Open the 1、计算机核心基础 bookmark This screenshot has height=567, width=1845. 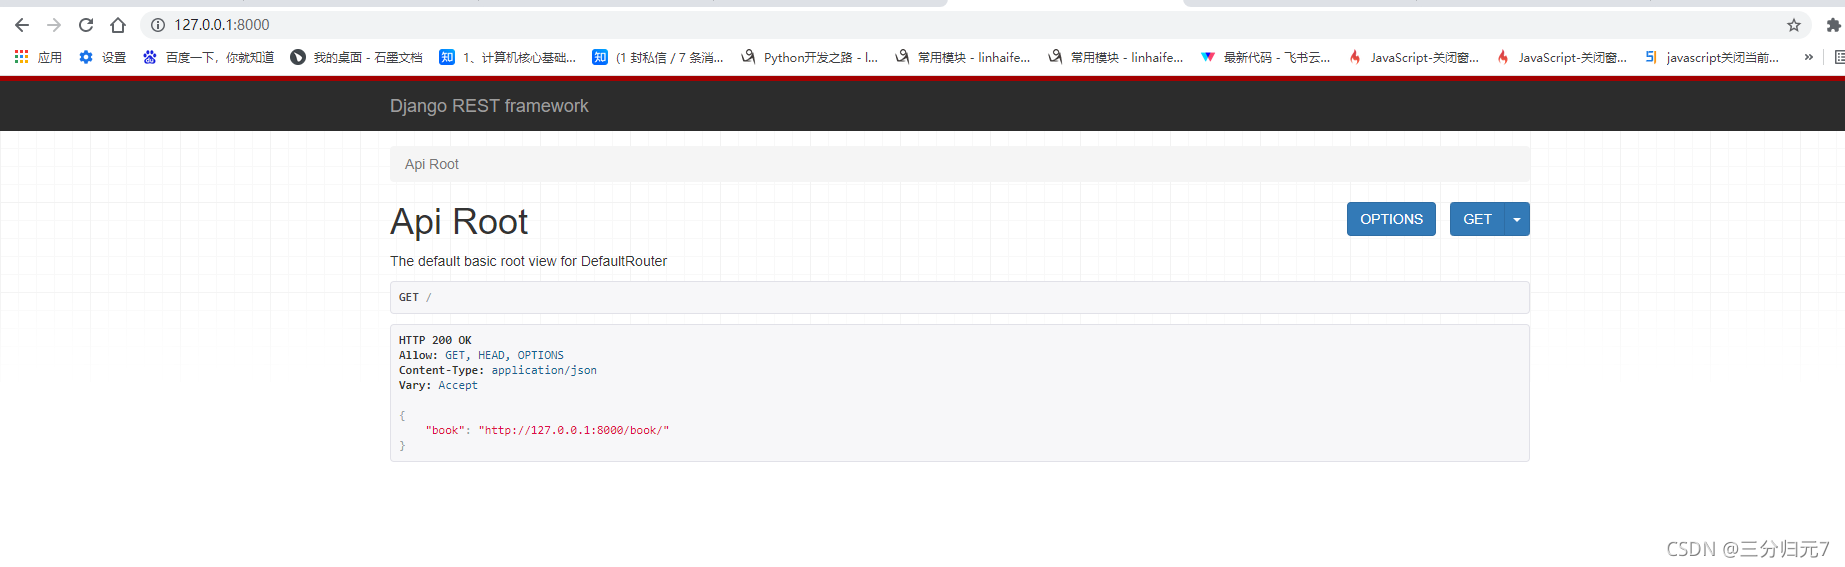pos(508,57)
